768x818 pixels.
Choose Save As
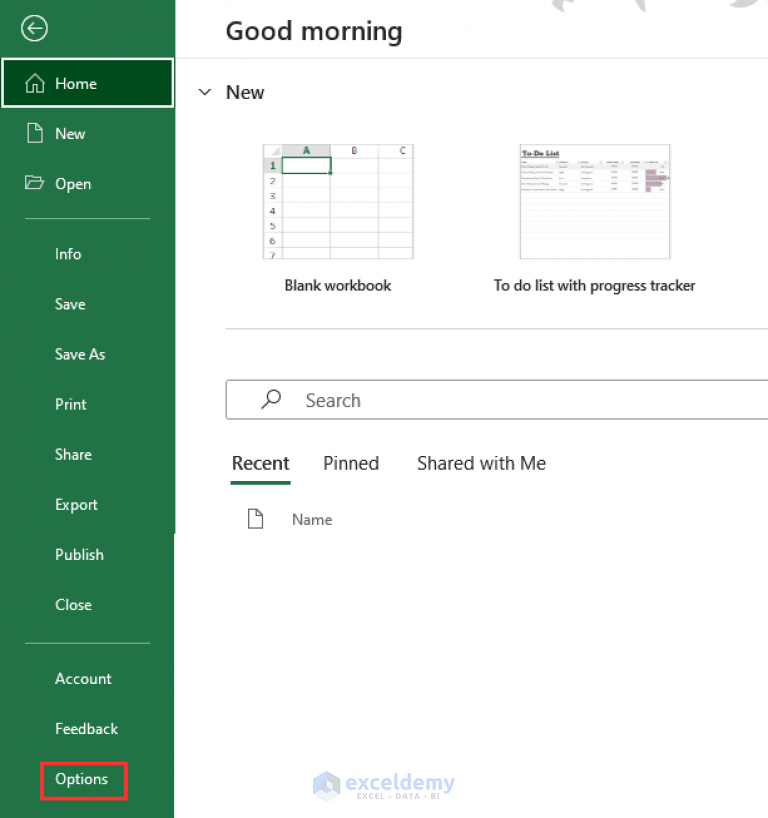[x=80, y=354]
